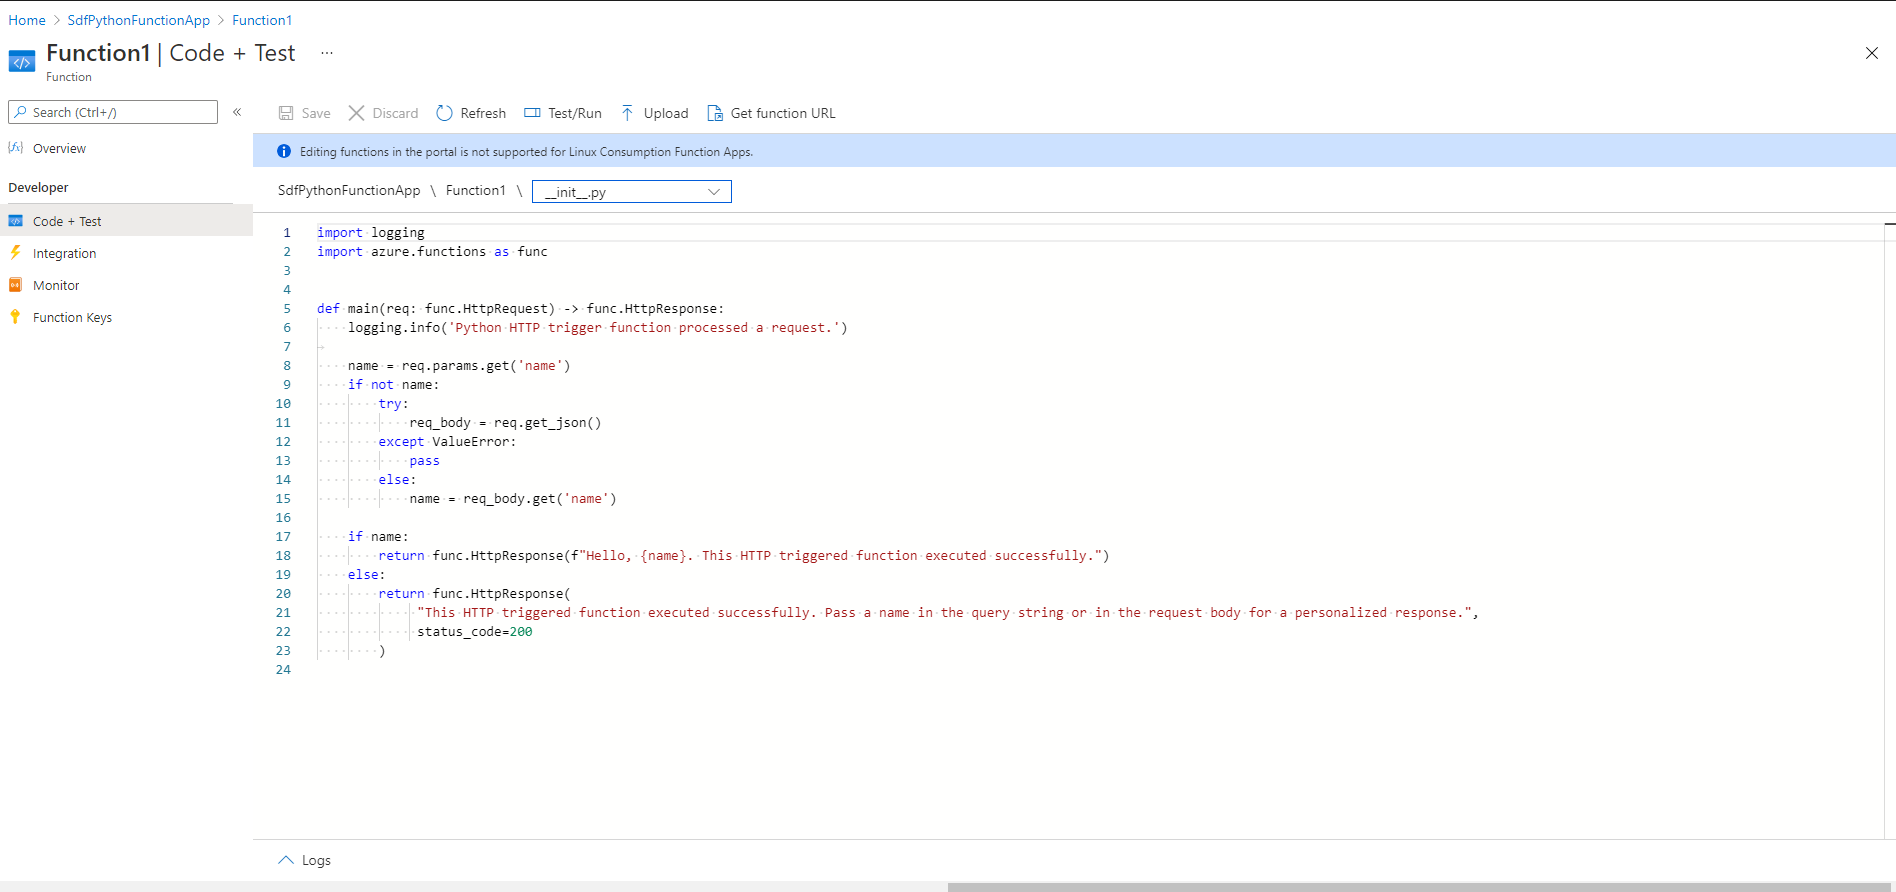Click the Monitor orange icon
Viewport: 1896px width, 892px height.
(x=16, y=285)
